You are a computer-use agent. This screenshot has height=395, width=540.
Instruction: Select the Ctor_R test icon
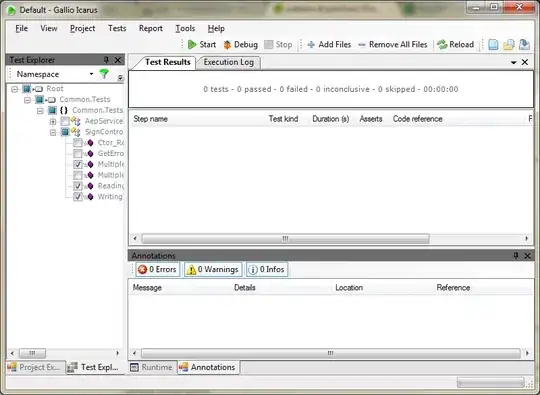90,143
